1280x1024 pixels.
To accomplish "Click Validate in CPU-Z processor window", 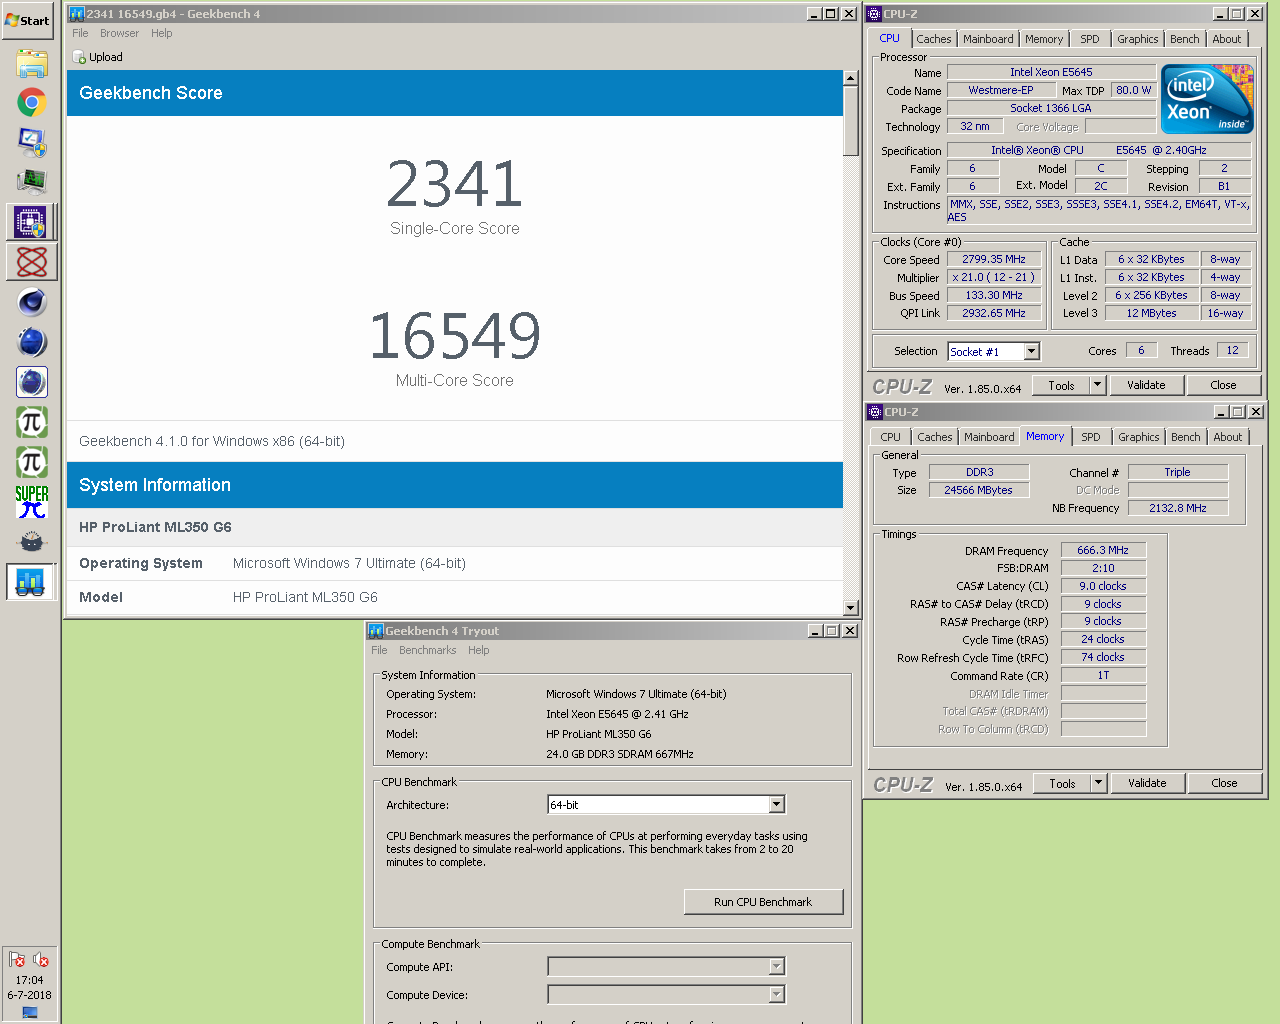I will 1146,385.
